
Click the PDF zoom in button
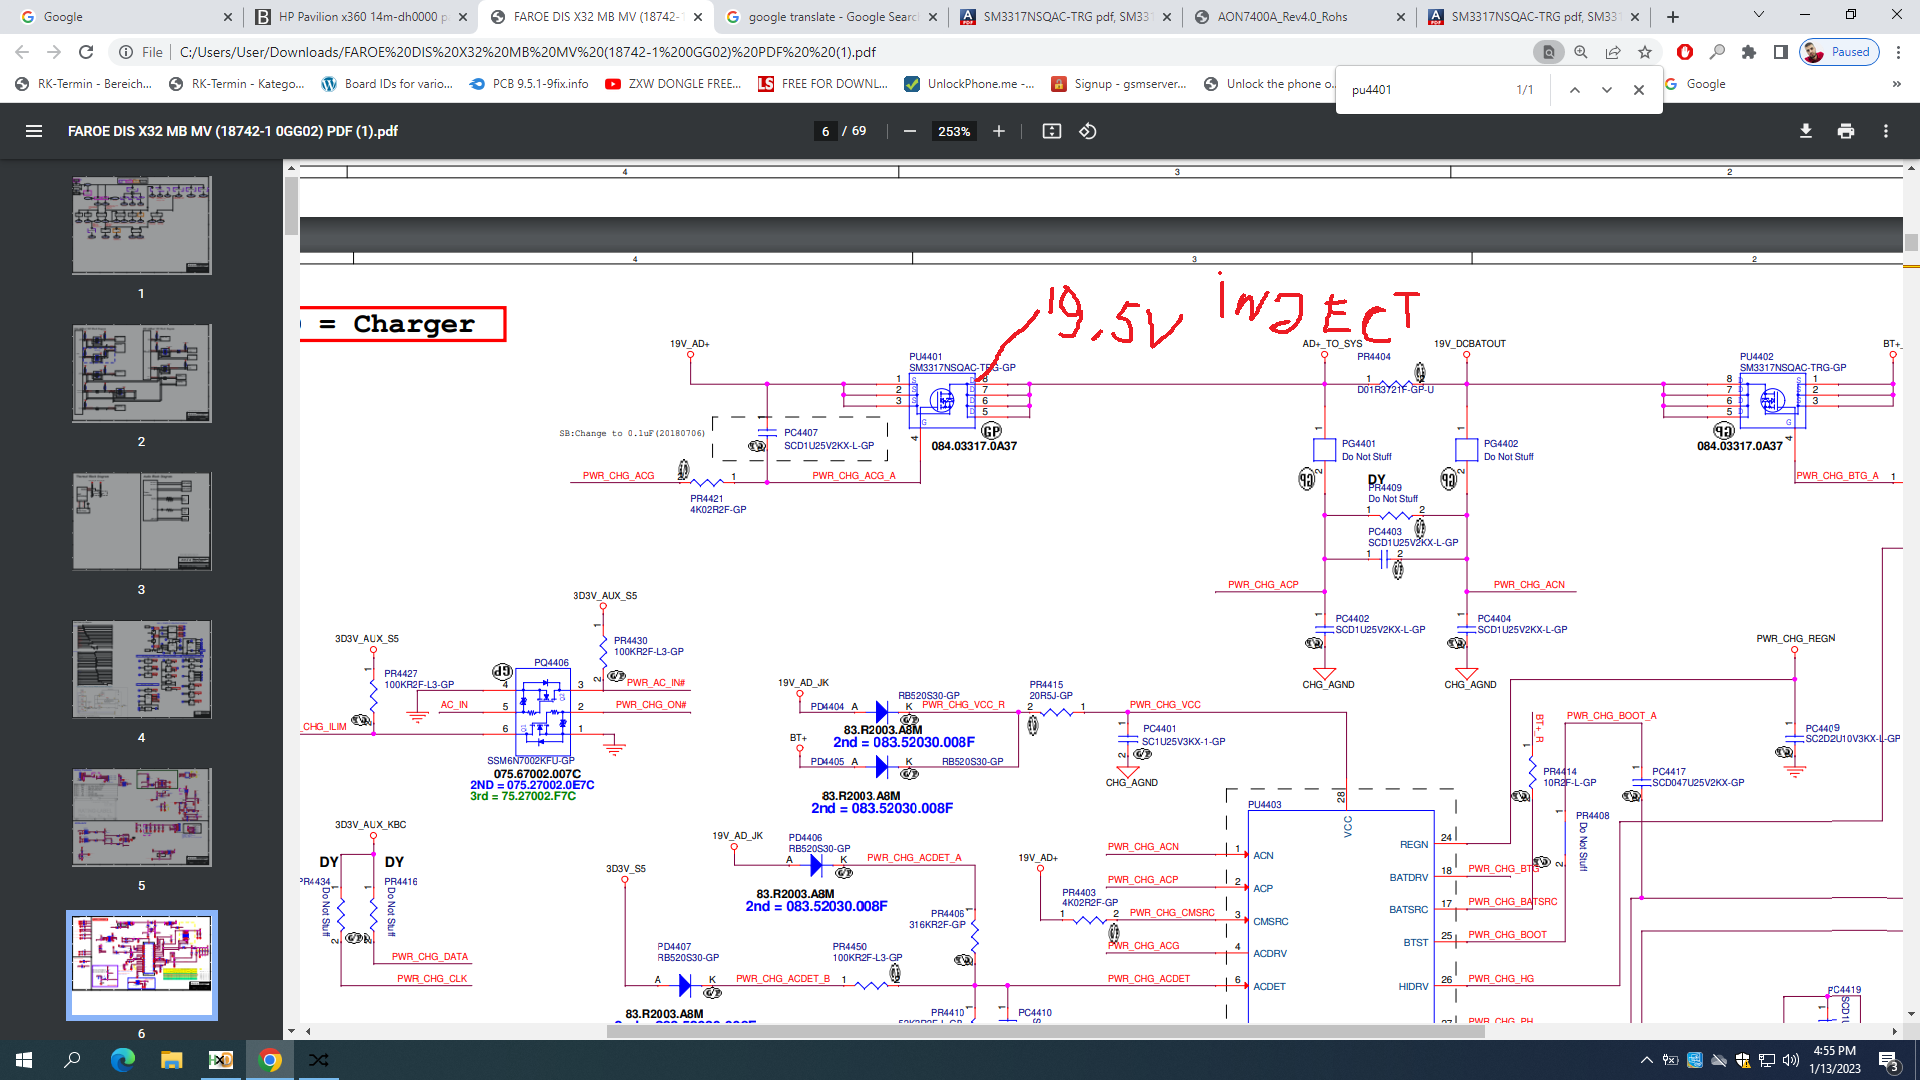[x=998, y=131]
